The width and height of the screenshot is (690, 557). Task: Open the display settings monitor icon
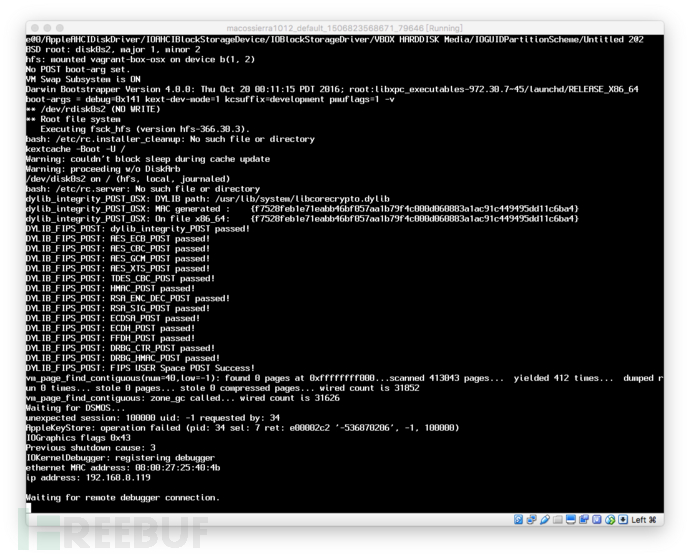click(571, 519)
